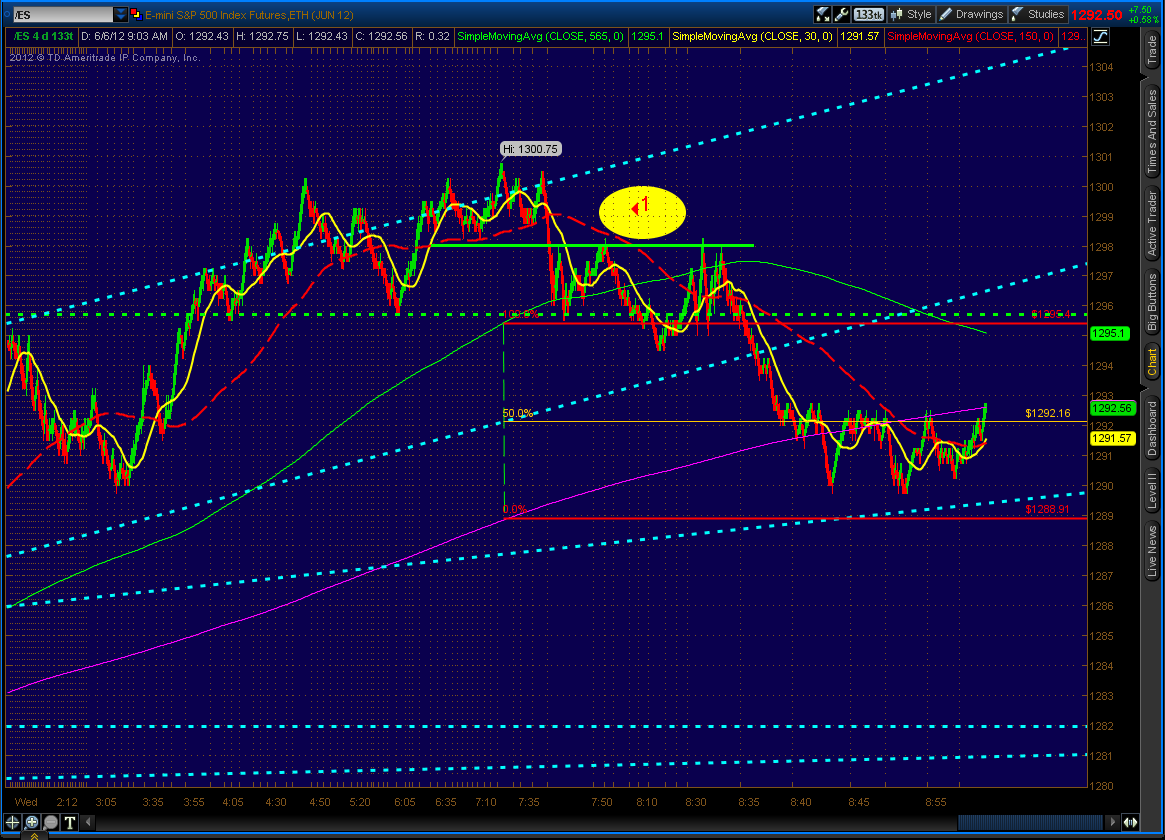Click the 1291.57 yellow price bubble
The height and width of the screenshot is (840, 1165).
[x=1112, y=438]
